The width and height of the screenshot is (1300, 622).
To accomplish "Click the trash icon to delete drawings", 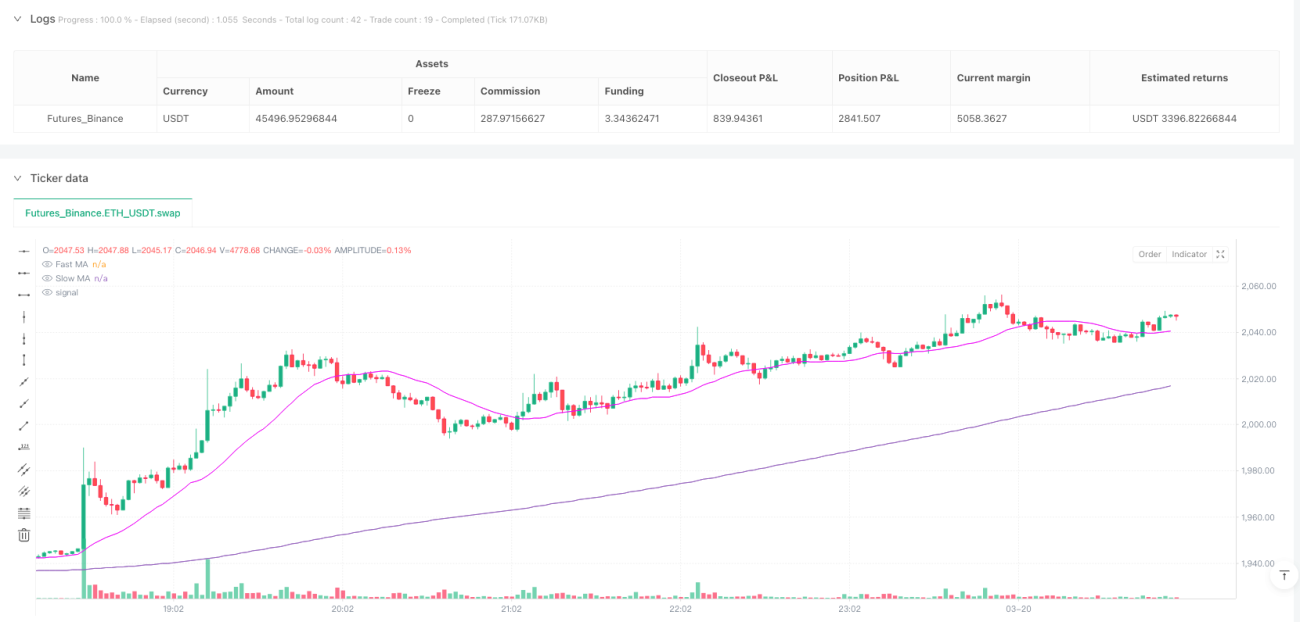I will [24, 535].
